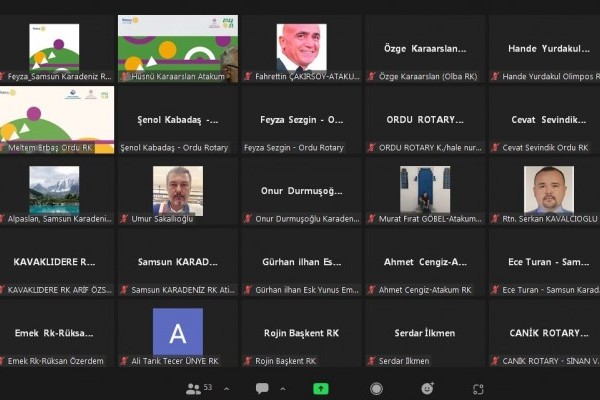Screen dimensions: 600x400
Task: Open the Chat panel icon
Action: tap(262, 389)
